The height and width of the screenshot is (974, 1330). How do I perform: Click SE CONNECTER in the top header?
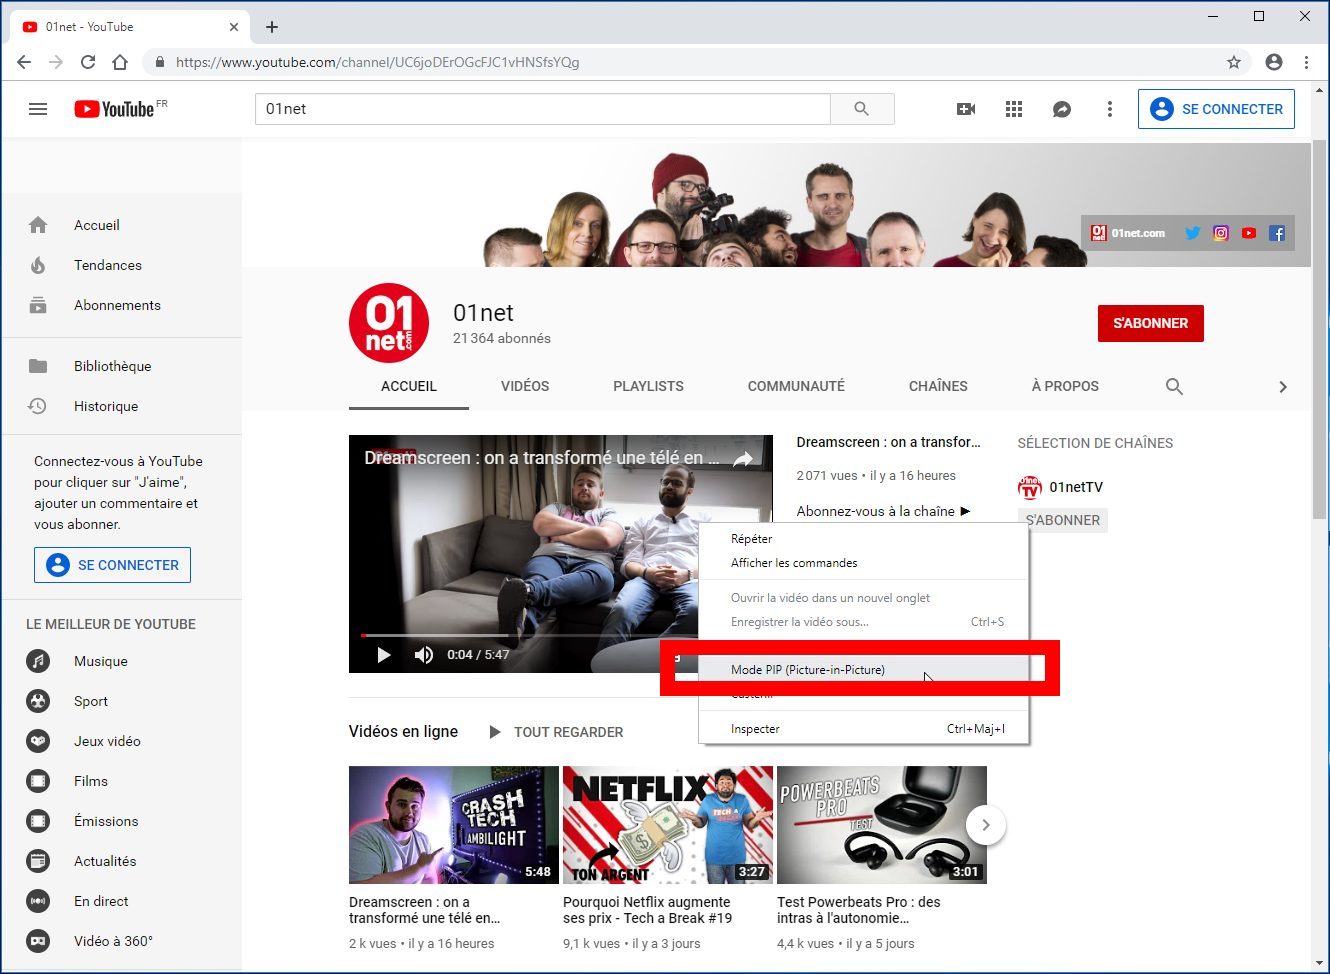[1216, 109]
